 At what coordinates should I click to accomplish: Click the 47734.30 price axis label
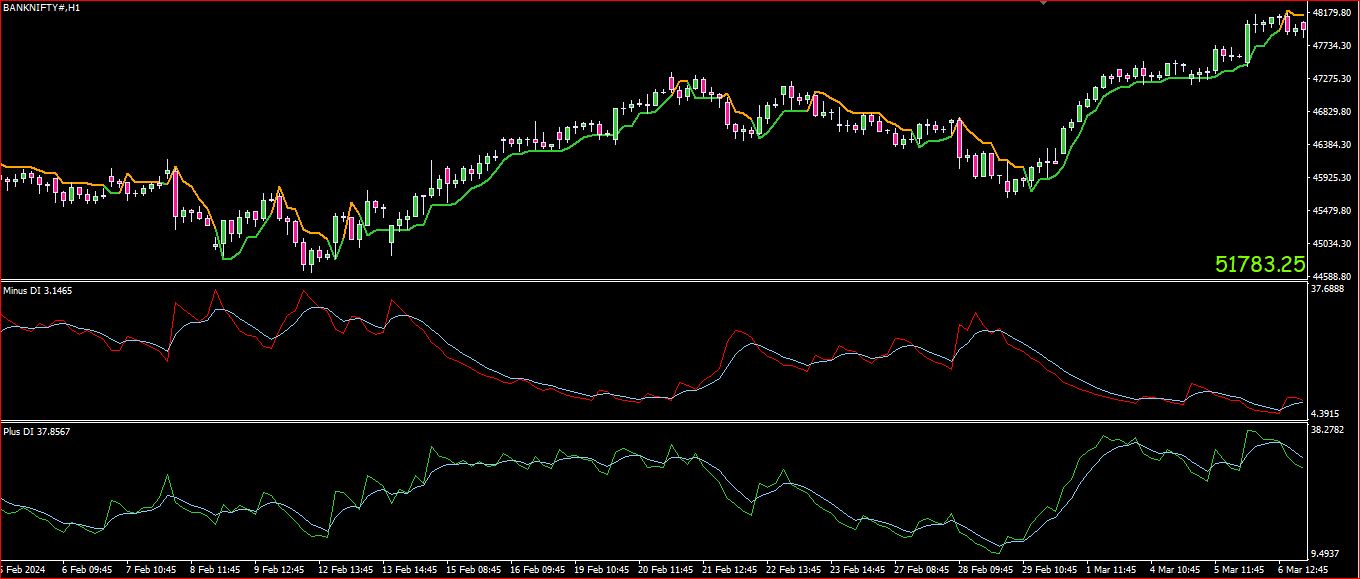coord(1333,46)
